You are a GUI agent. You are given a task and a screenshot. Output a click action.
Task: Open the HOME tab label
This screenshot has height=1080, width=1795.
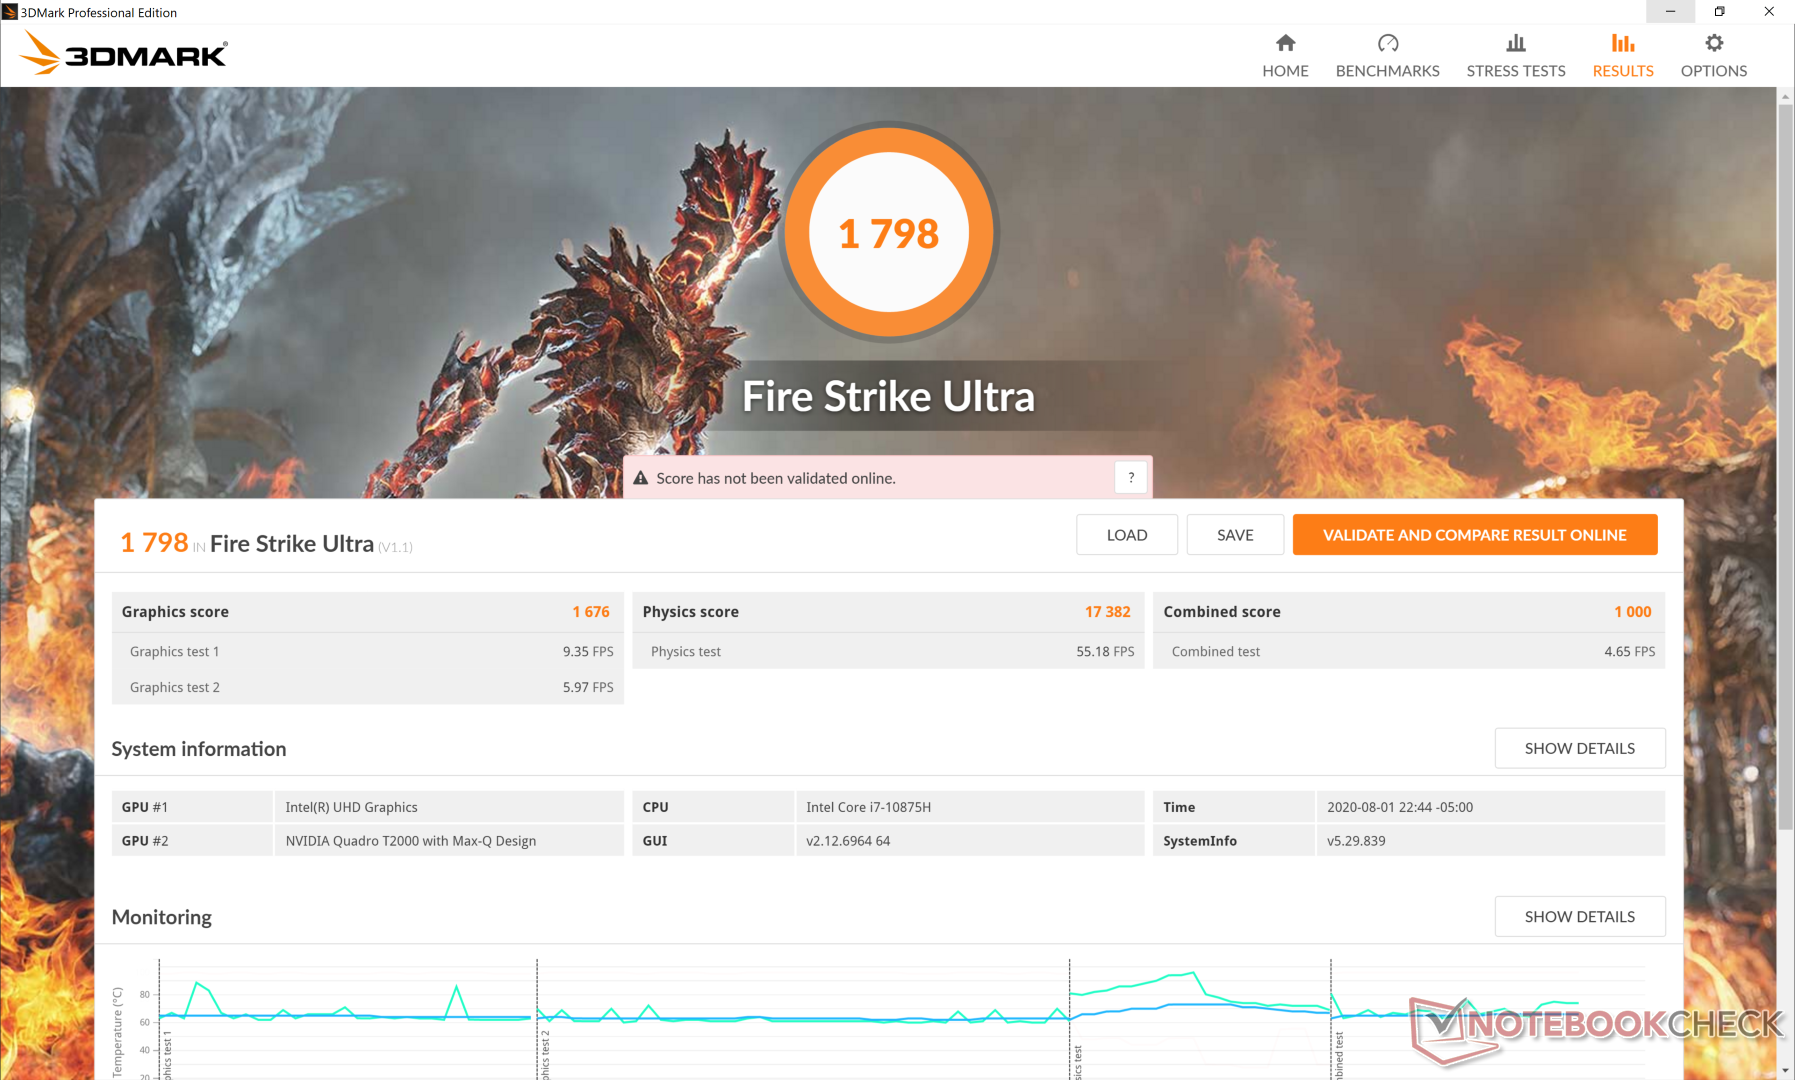(x=1285, y=71)
